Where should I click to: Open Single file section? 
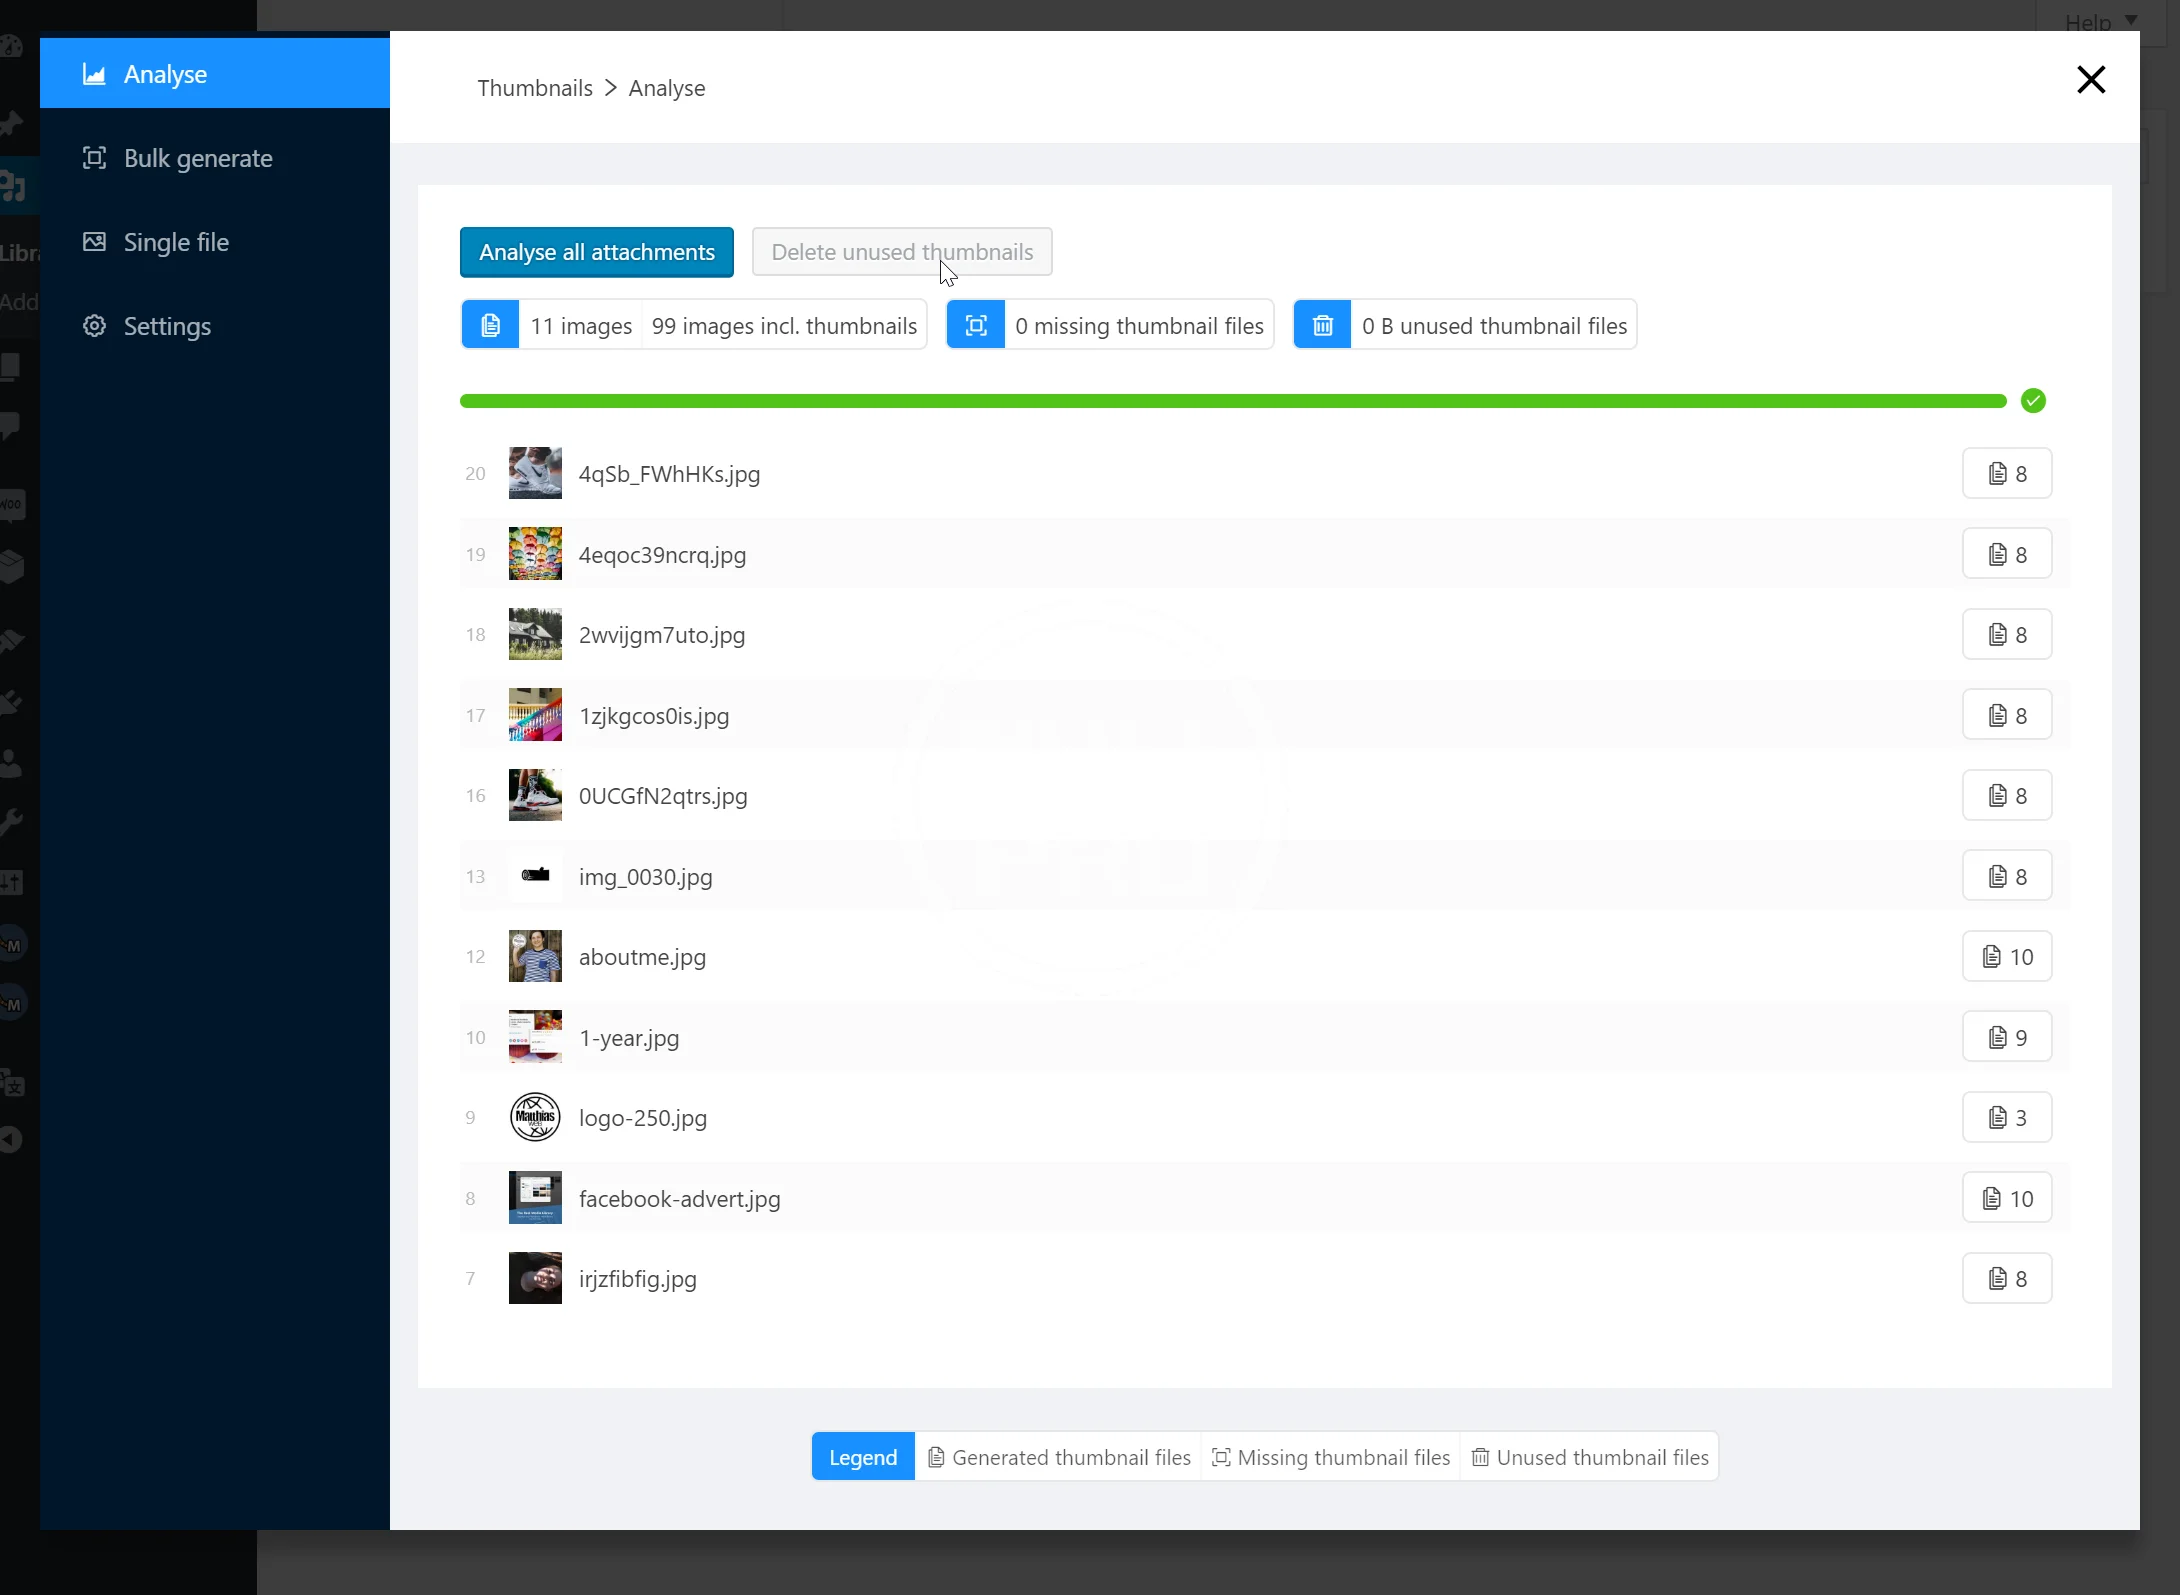pos(176,242)
